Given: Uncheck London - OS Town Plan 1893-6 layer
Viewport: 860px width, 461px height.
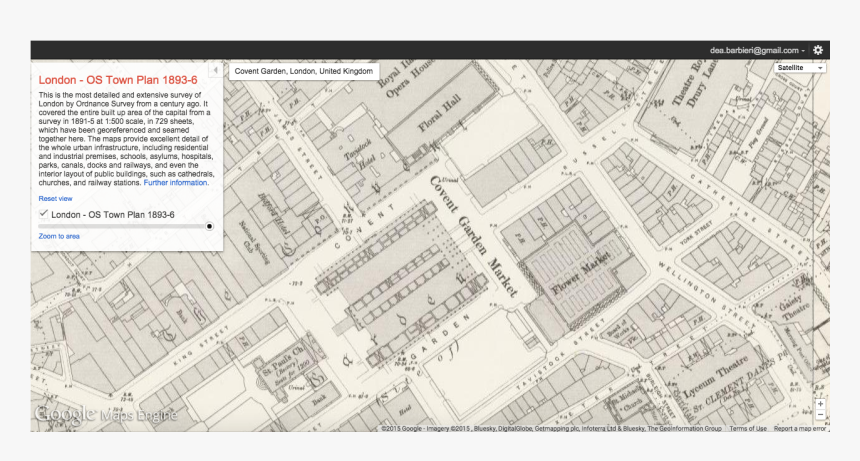Looking at the screenshot, I should [x=43, y=214].
